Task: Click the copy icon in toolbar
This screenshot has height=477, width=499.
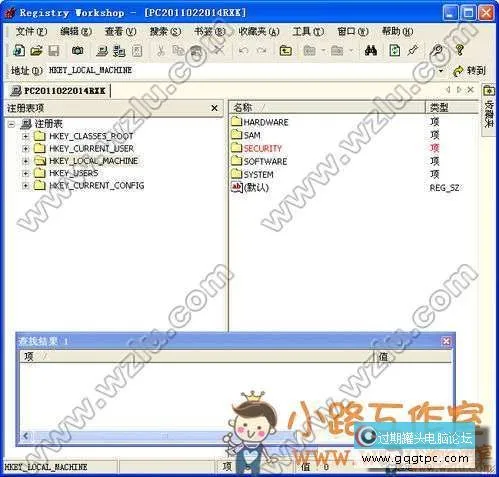Action: click(178, 51)
